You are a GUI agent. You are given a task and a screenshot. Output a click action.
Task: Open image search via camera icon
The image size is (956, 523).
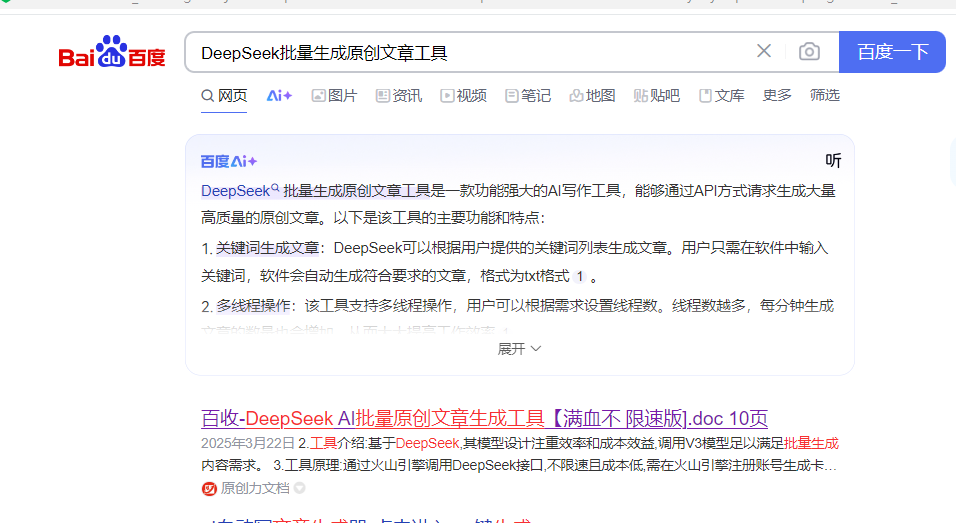[x=809, y=52]
